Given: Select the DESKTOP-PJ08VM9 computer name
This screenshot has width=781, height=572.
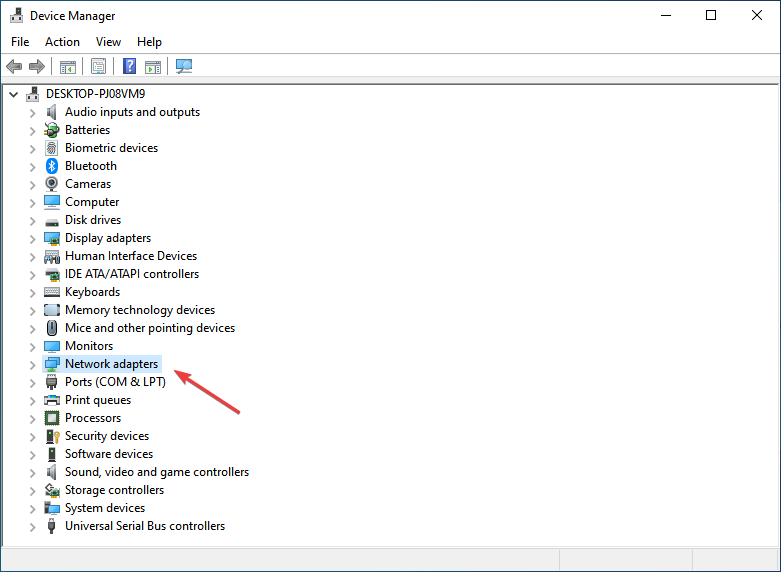Looking at the screenshot, I should pos(96,94).
